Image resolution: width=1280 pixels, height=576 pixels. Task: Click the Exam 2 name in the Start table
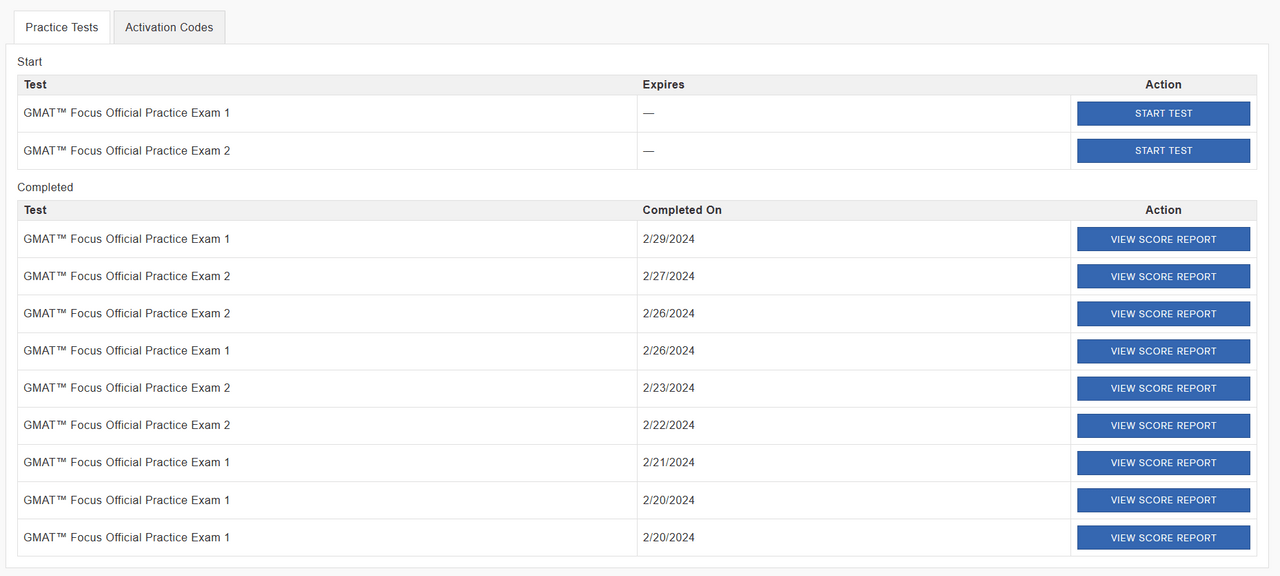(x=127, y=151)
